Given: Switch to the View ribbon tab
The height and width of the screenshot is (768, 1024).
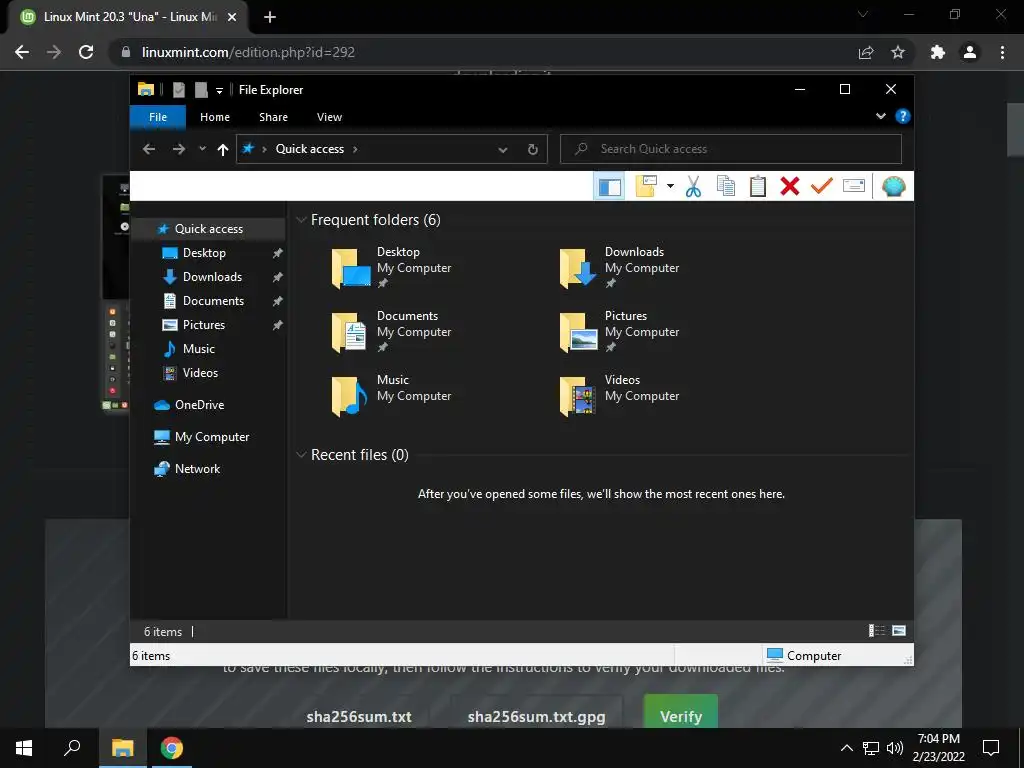Looking at the screenshot, I should click(x=329, y=117).
